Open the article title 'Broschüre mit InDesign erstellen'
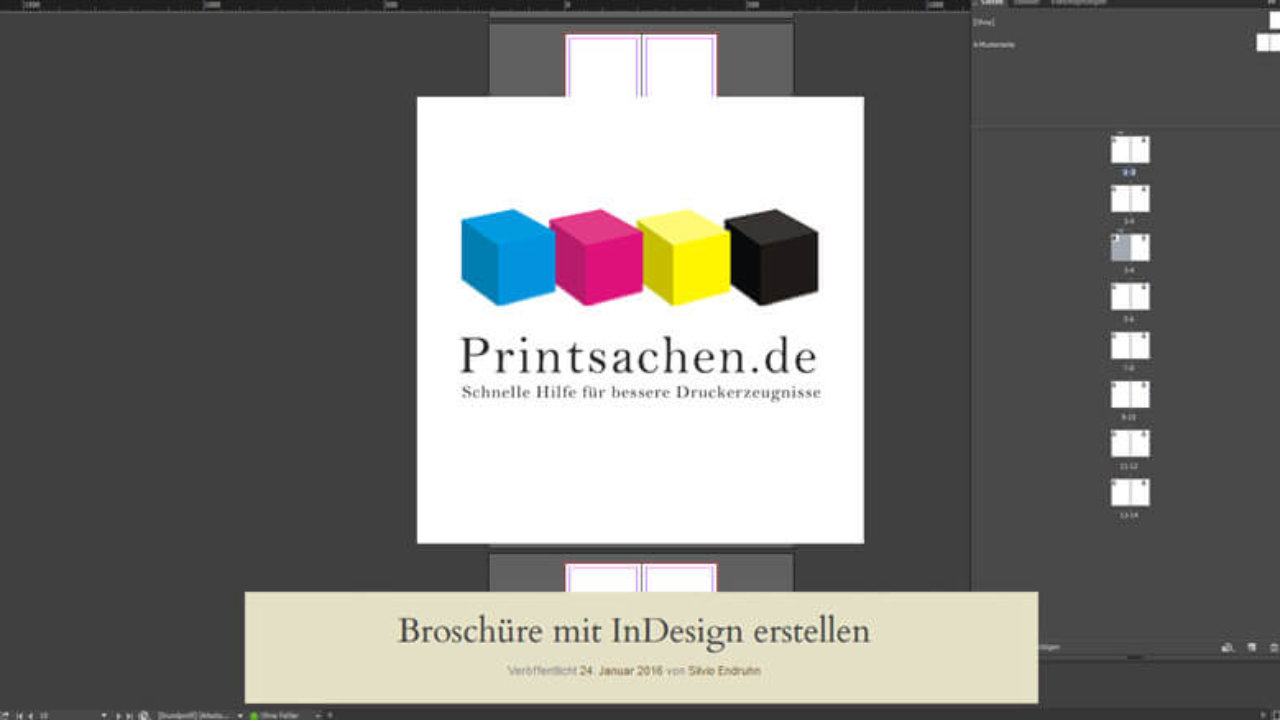The height and width of the screenshot is (720, 1280). pyautogui.click(x=634, y=631)
